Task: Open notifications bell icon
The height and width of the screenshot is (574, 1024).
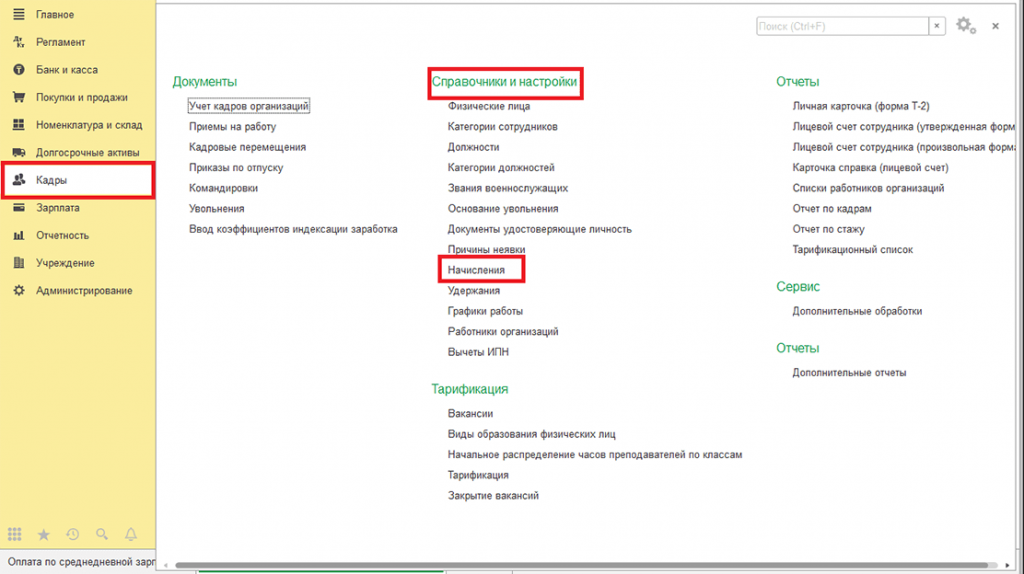Action: 130,535
